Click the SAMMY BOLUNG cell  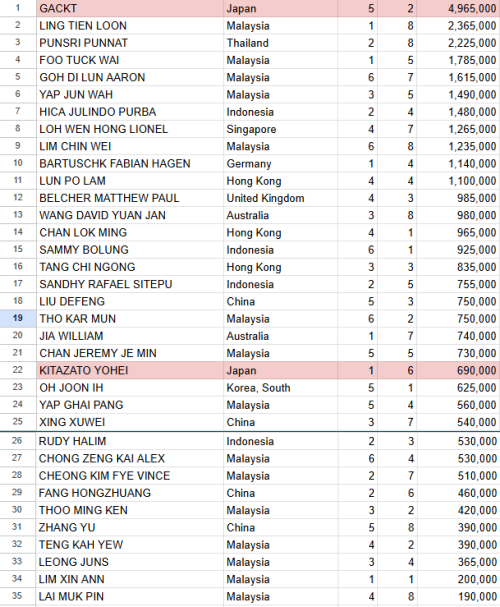(x=130, y=250)
